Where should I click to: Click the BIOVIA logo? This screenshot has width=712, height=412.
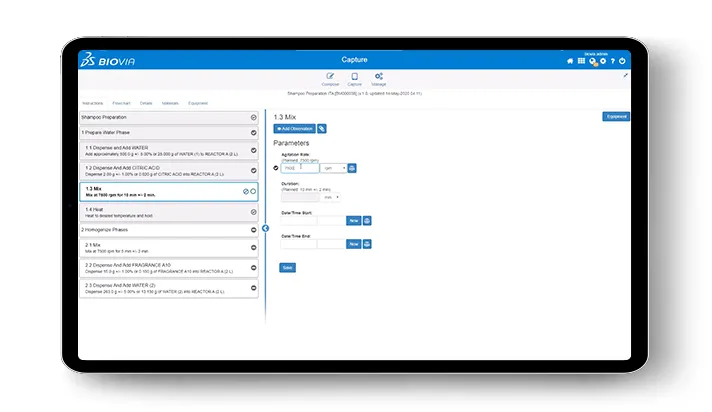click(x=108, y=60)
